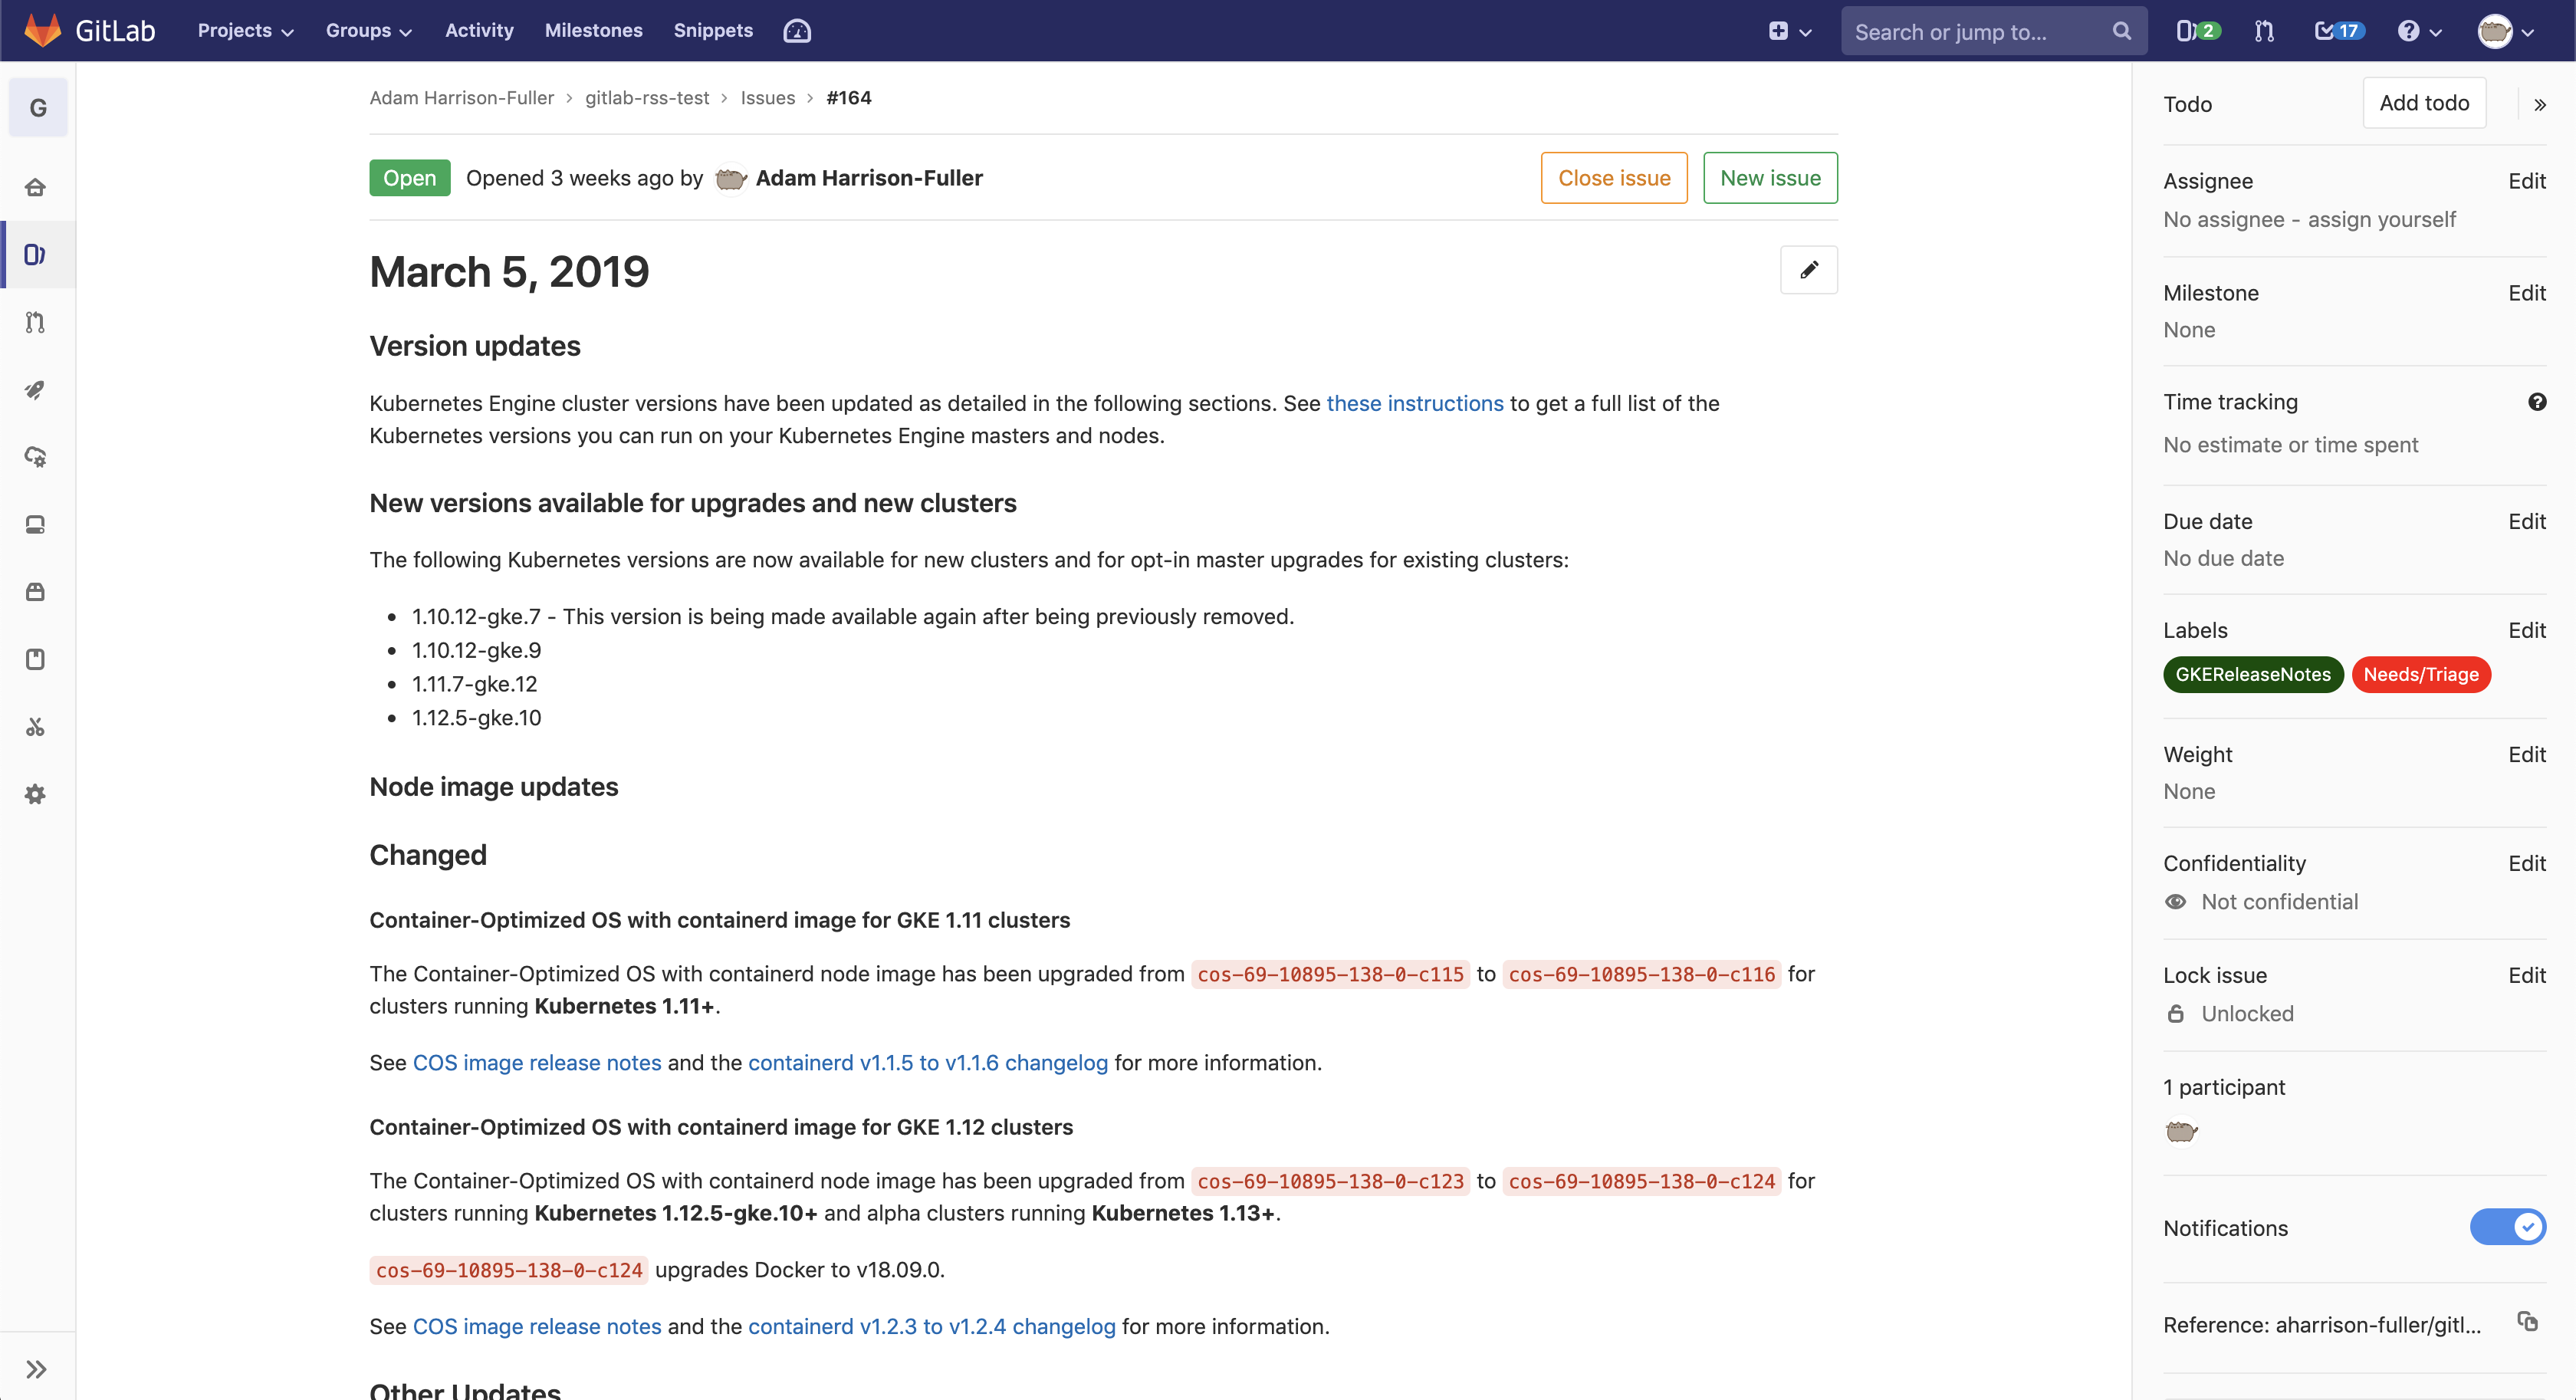Click the red Needs/Triage label

2420,674
